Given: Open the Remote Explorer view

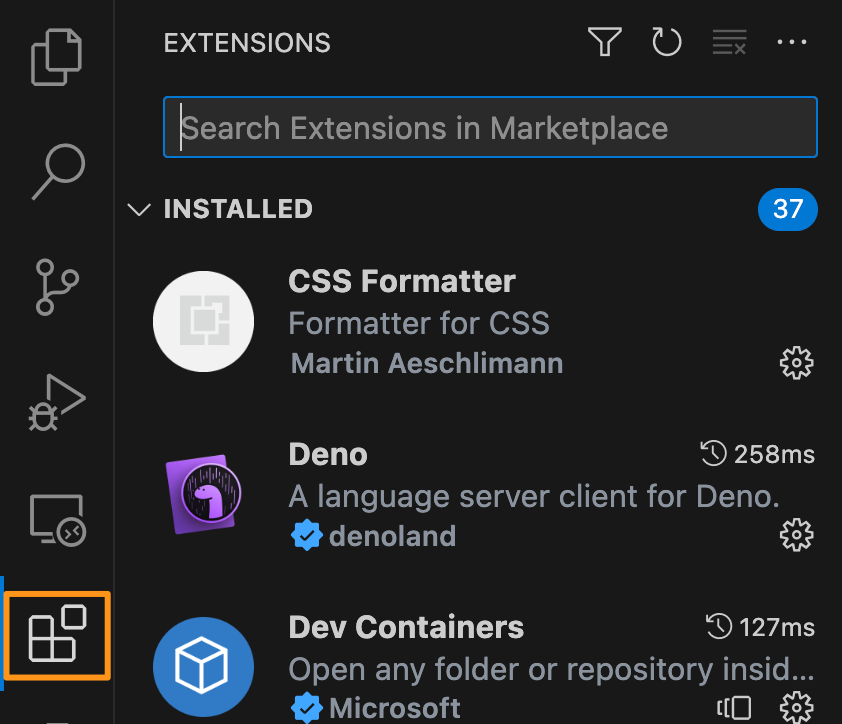Looking at the screenshot, I should (57, 519).
